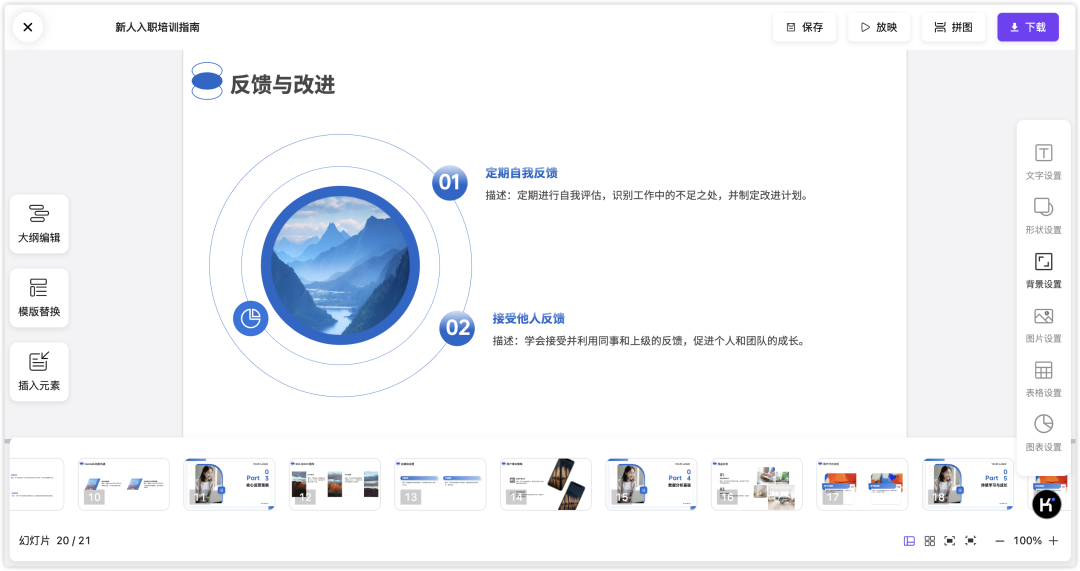The height and width of the screenshot is (571, 1080).
Task: Select description text about 同事和上级的反馈
Action: click(x=650, y=340)
